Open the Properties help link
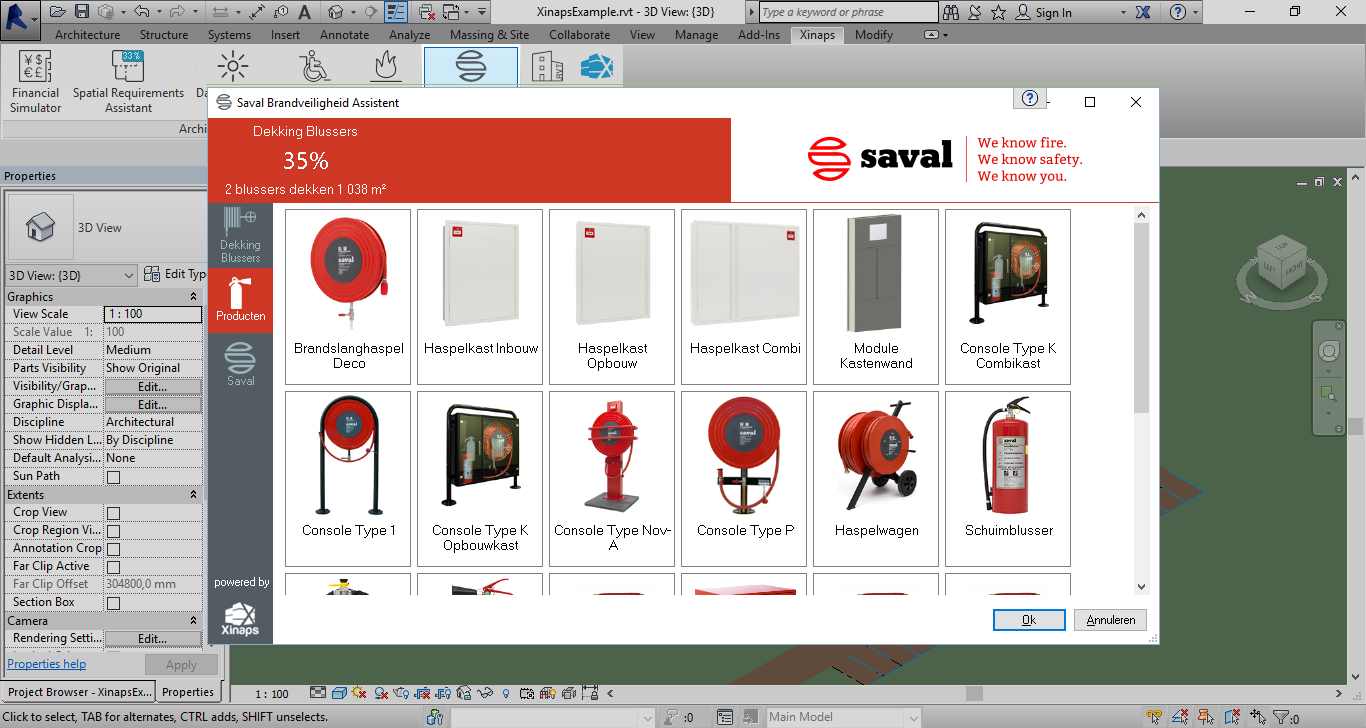 [x=46, y=664]
